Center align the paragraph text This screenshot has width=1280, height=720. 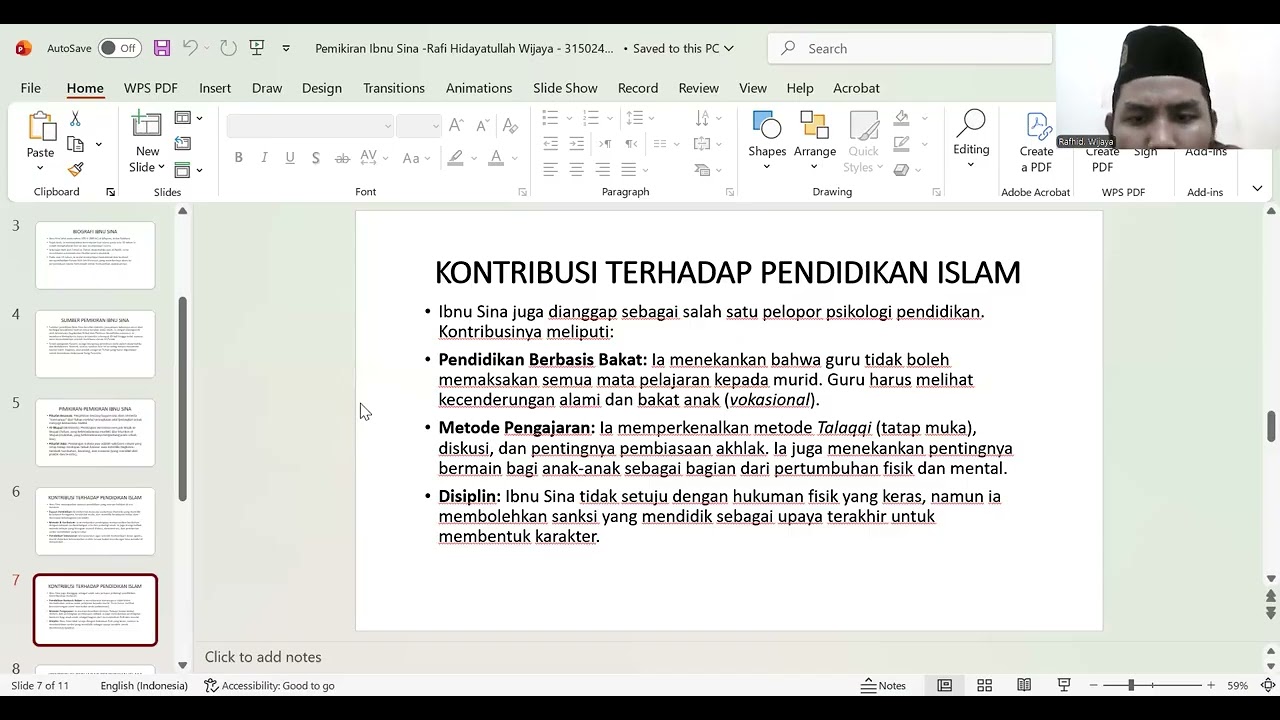576,170
